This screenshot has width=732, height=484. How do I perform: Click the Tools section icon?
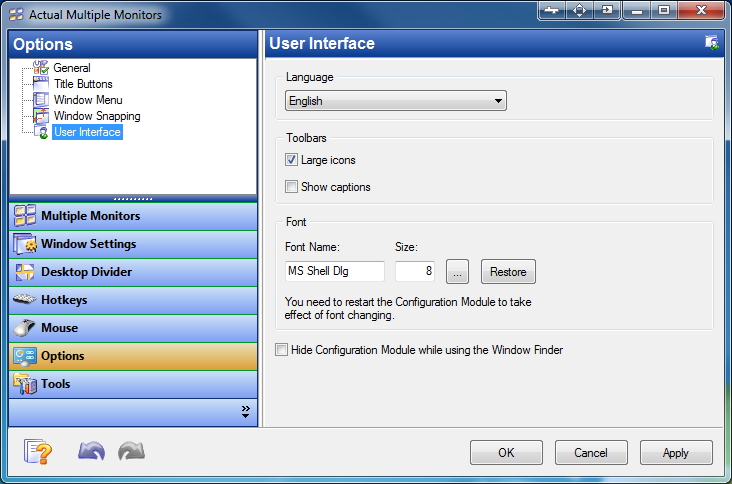(x=25, y=384)
